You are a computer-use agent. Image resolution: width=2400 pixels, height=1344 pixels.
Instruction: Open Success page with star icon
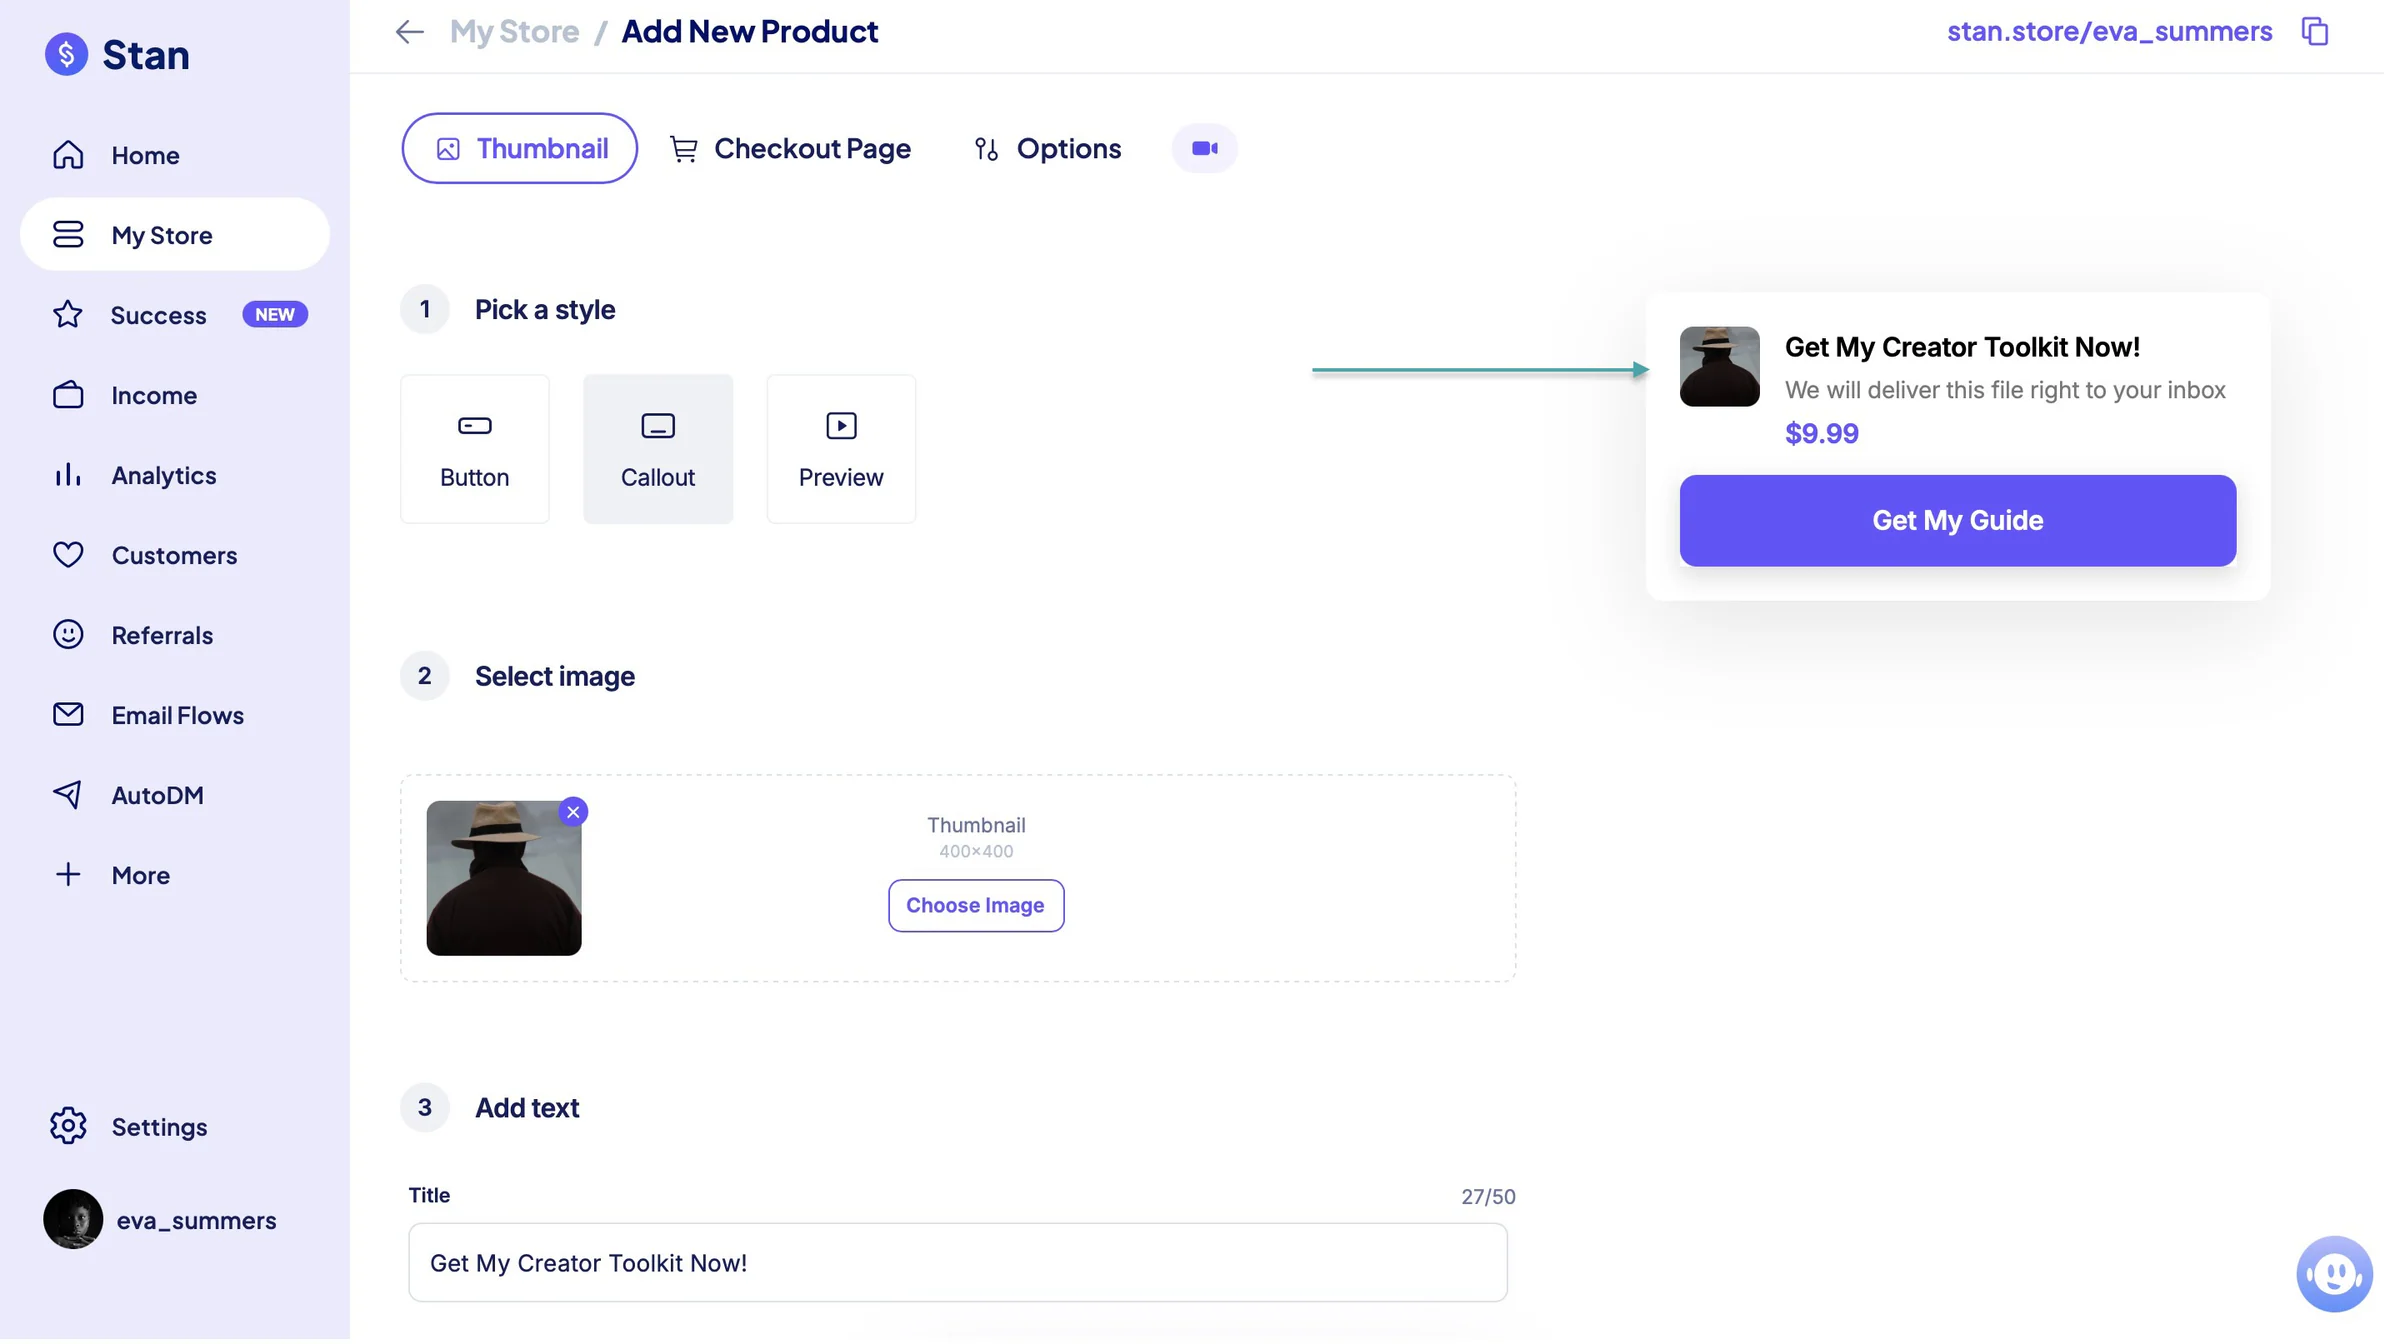(175, 315)
